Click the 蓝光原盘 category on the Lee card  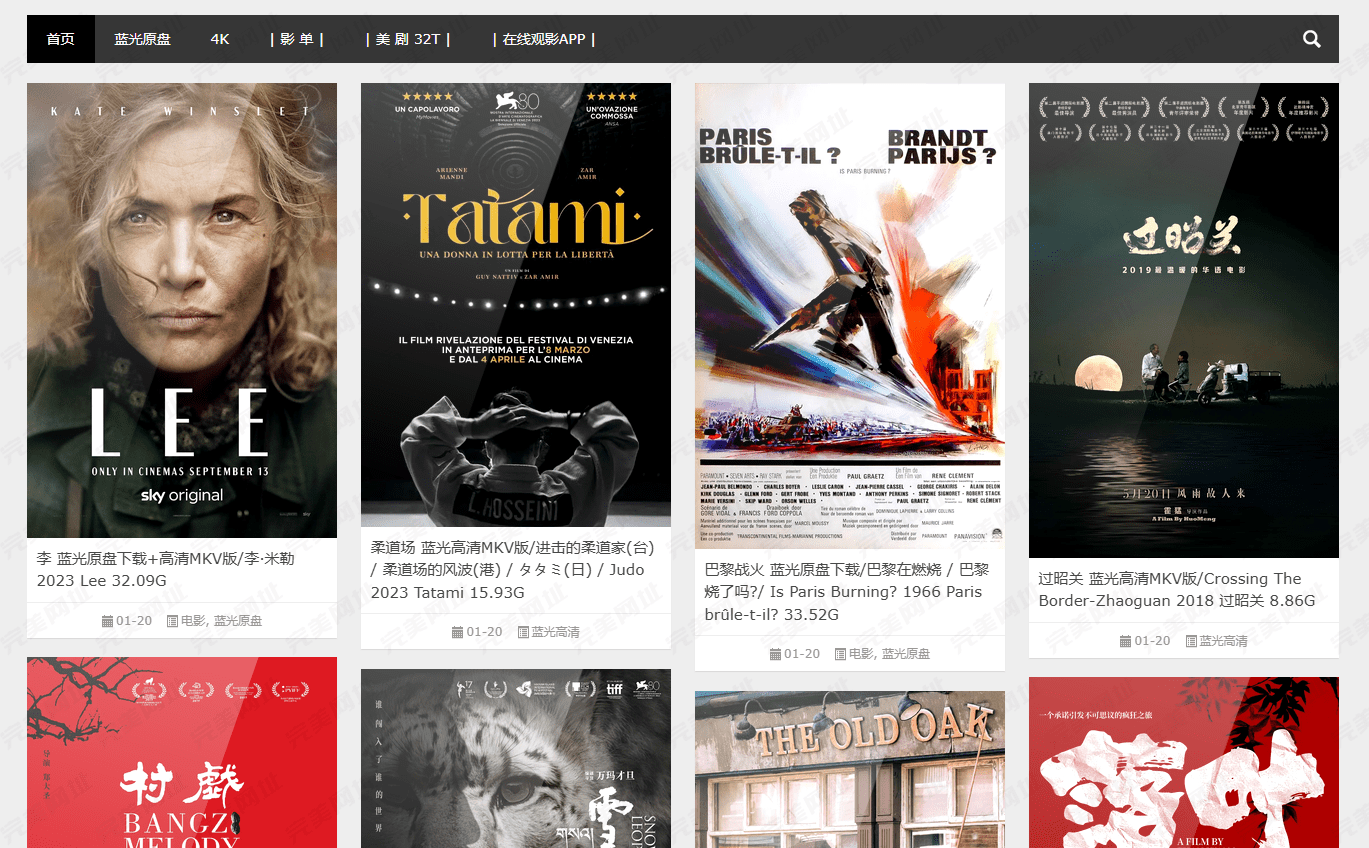click(x=238, y=621)
